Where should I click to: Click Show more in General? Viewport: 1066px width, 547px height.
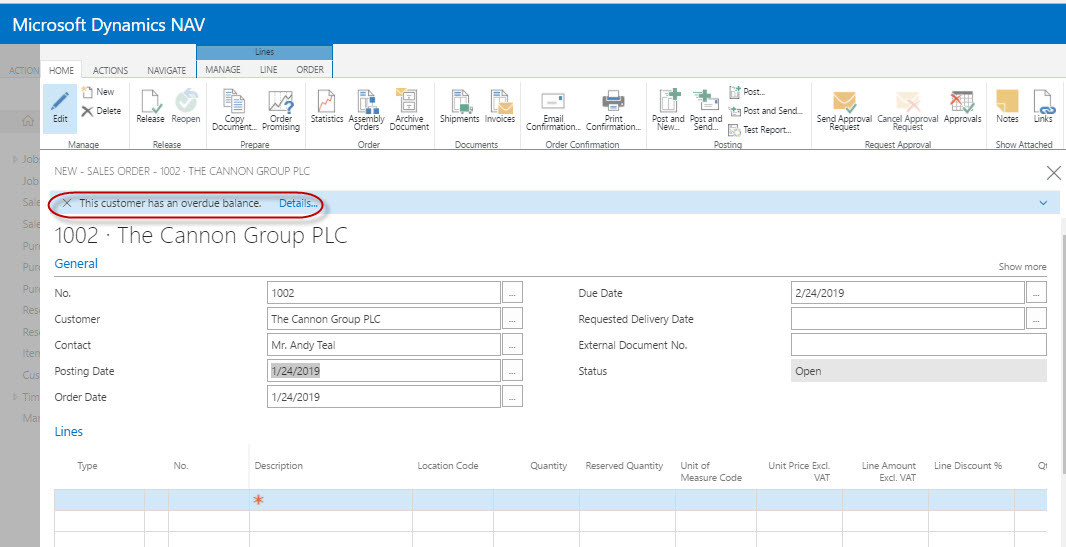(1022, 267)
